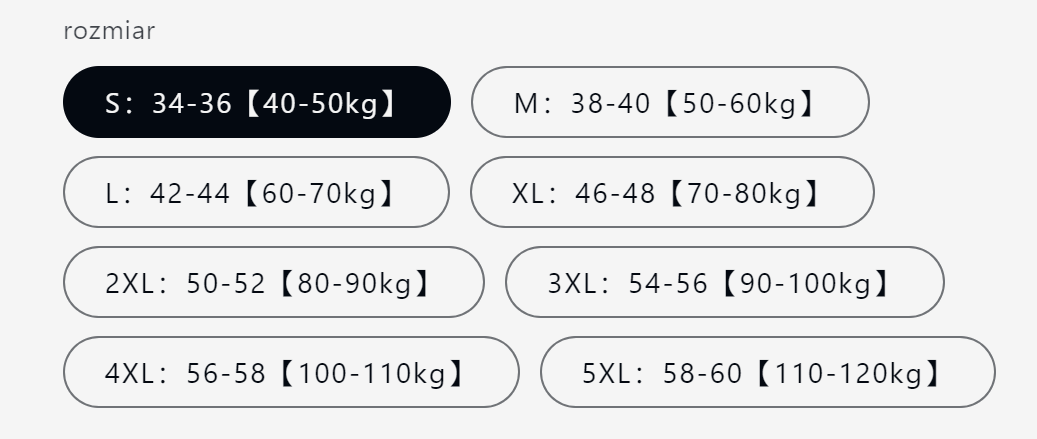1037x439 pixels.
Task: Pick the 70-80kg size button
Action: coord(672,192)
